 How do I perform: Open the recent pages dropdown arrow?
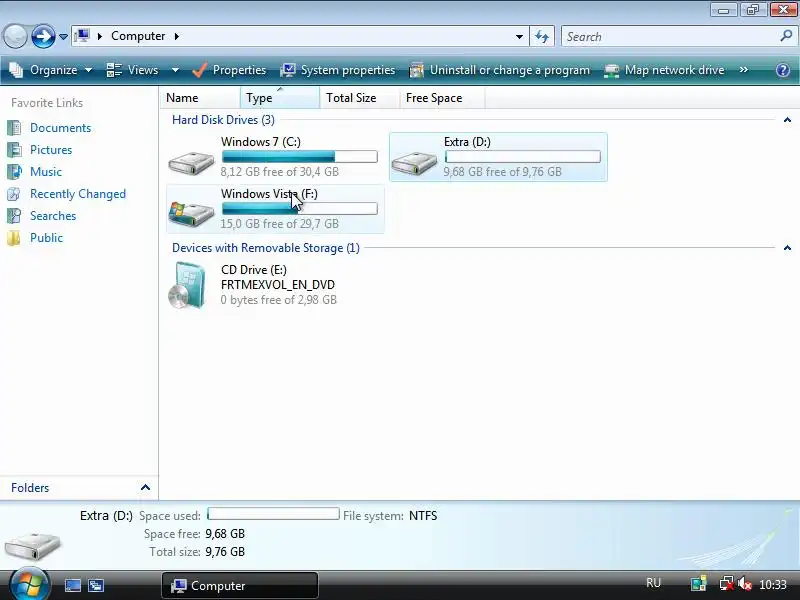(x=63, y=37)
